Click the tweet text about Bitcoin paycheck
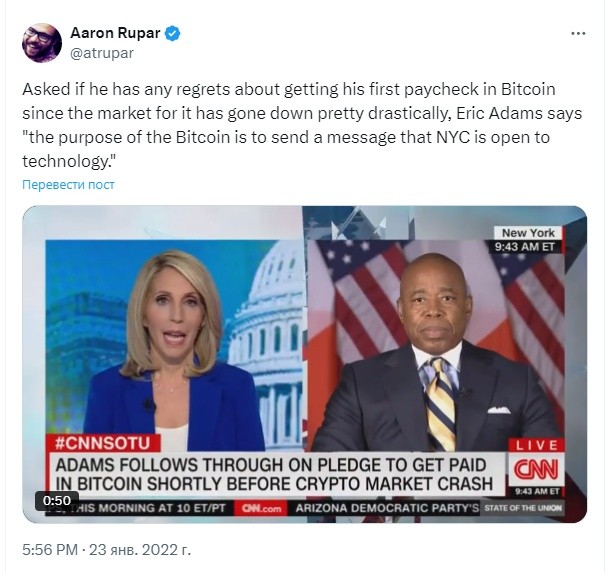607x573 pixels. point(302,125)
